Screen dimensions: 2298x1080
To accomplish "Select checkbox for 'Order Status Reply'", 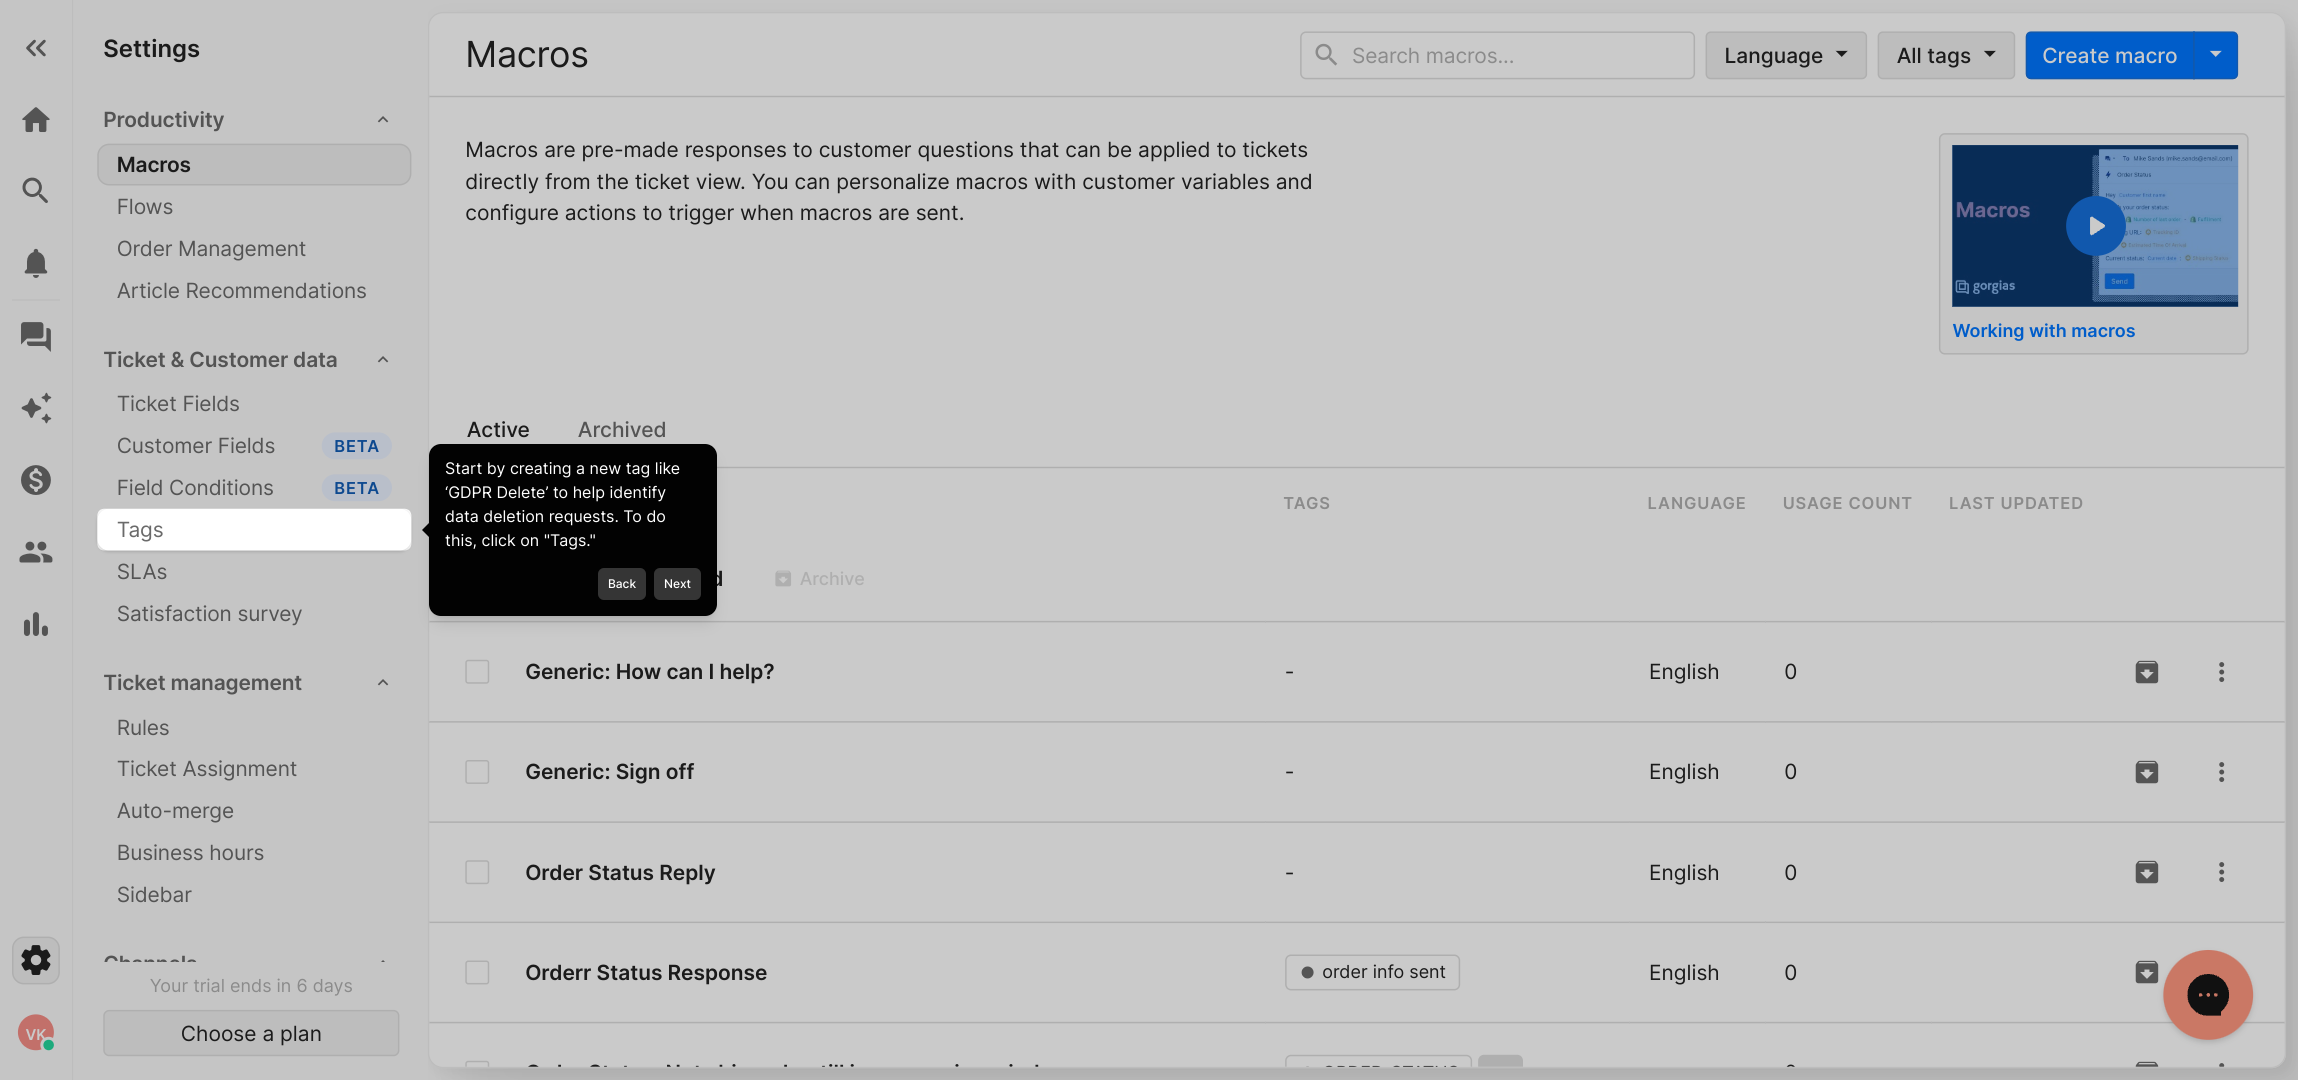I will coord(477,872).
